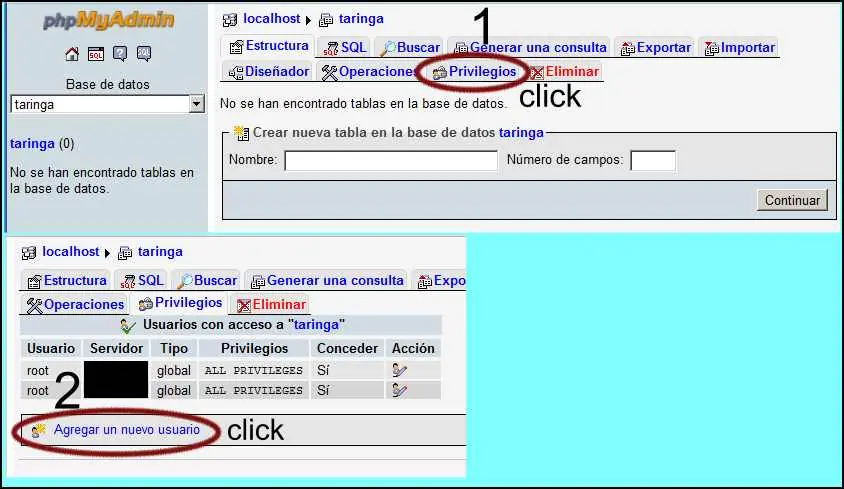Click localhost link in top breadcrumb
Image resolution: width=844 pixels, height=489 pixels.
(x=271, y=19)
